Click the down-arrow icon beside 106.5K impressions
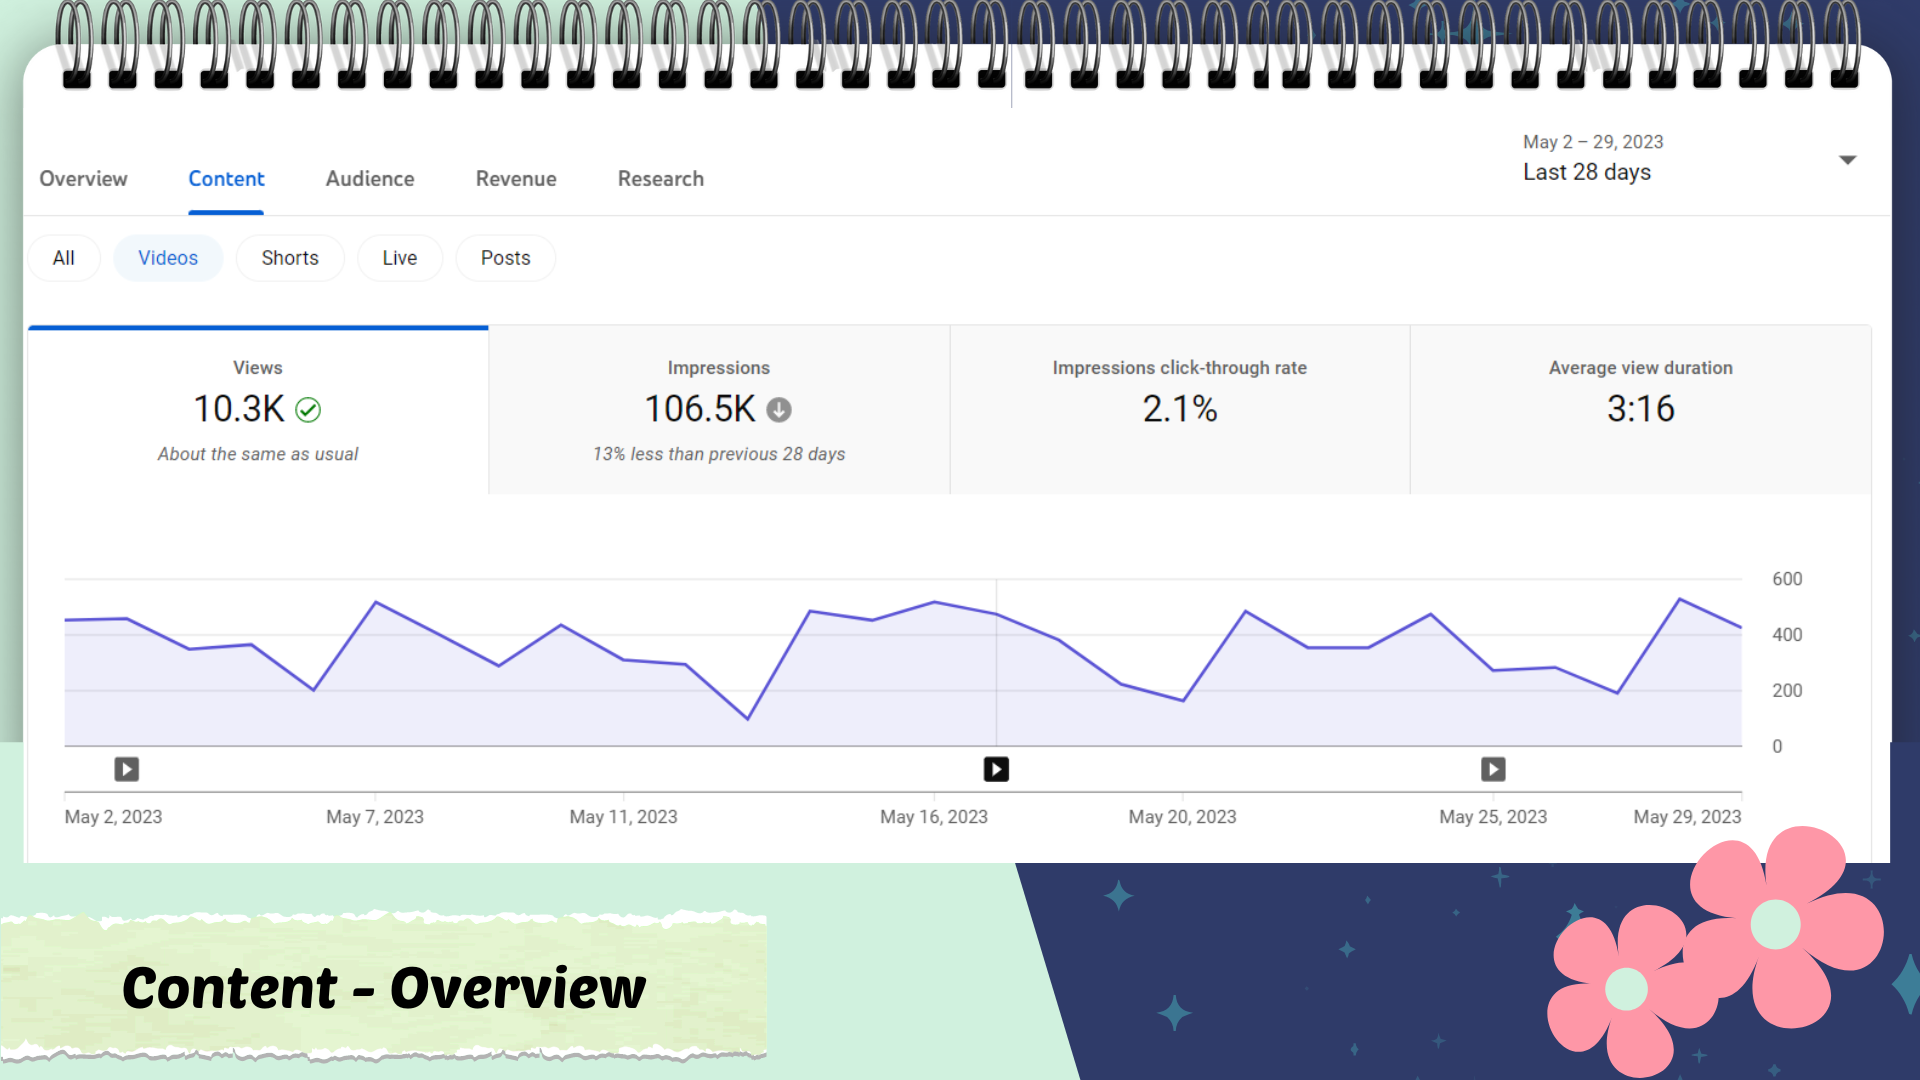 [779, 410]
